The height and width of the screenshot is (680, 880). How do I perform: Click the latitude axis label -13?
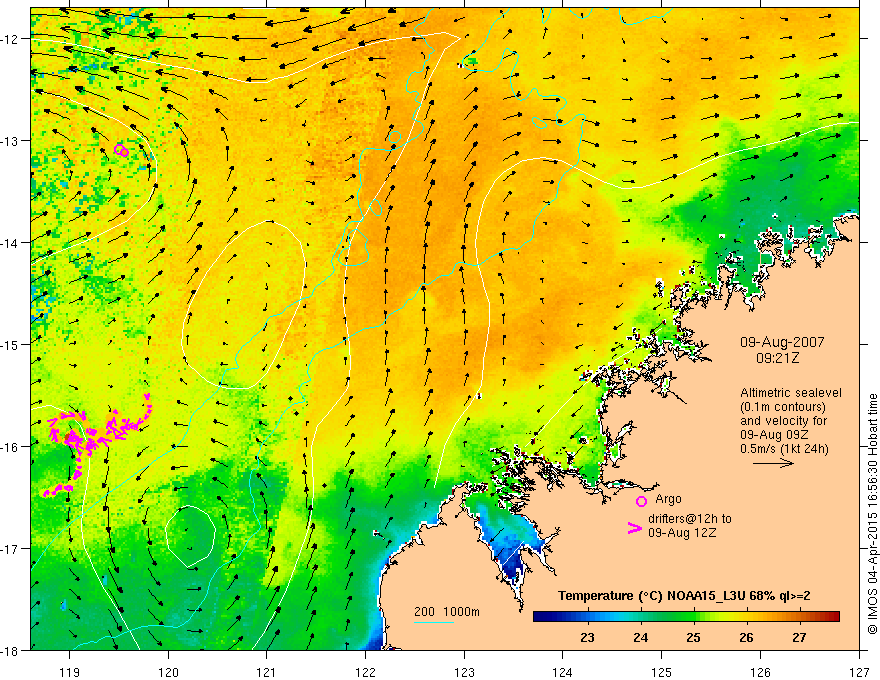pos(10,141)
